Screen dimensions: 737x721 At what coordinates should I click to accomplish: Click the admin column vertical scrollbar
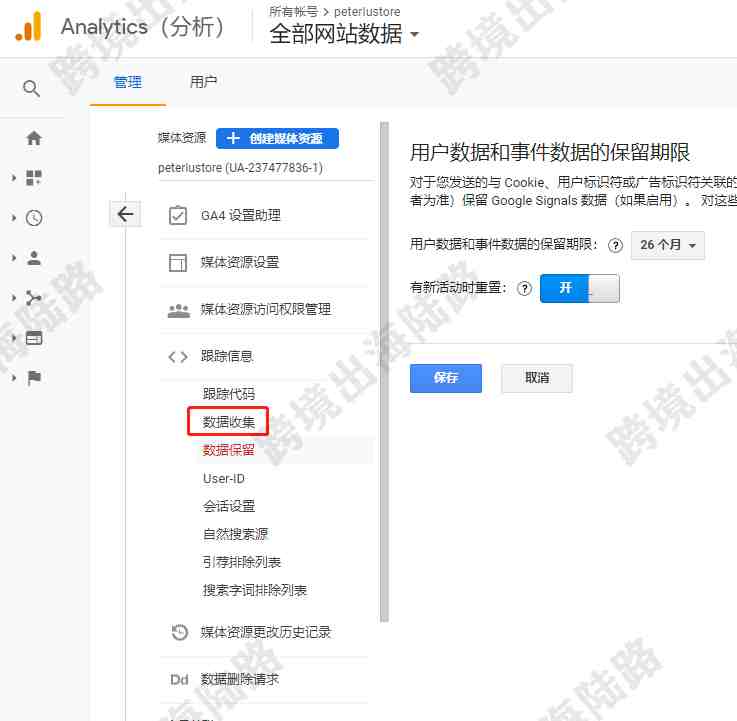pyautogui.click(x=384, y=371)
